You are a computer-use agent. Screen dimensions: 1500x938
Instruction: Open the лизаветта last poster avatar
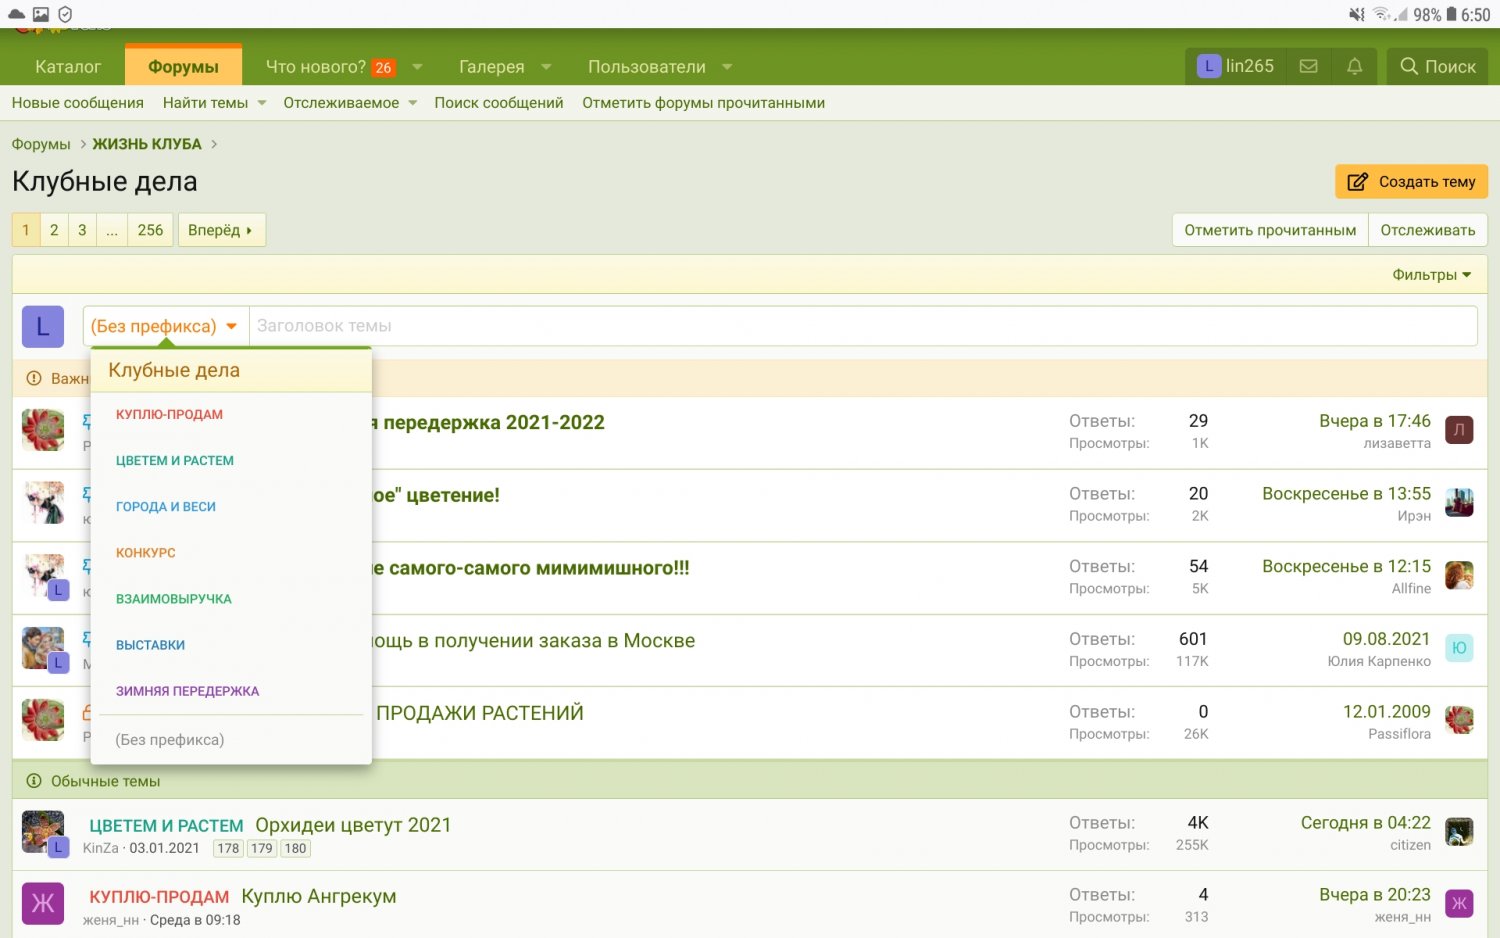point(1459,430)
